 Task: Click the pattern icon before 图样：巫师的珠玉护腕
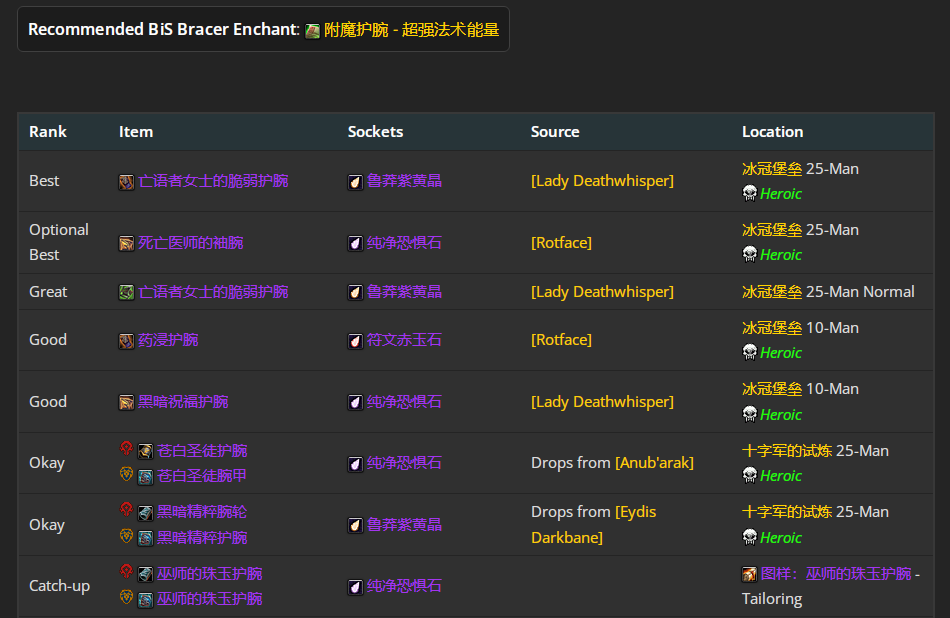click(x=749, y=574)
